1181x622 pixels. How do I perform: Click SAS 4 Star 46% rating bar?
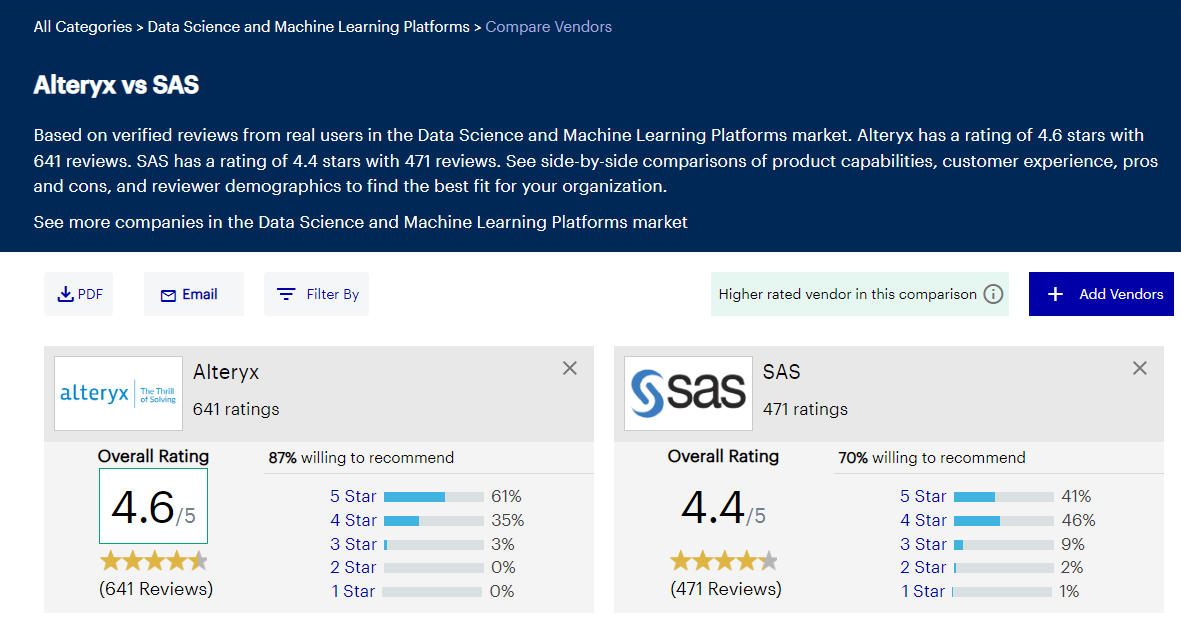(x=1004, y=521)
